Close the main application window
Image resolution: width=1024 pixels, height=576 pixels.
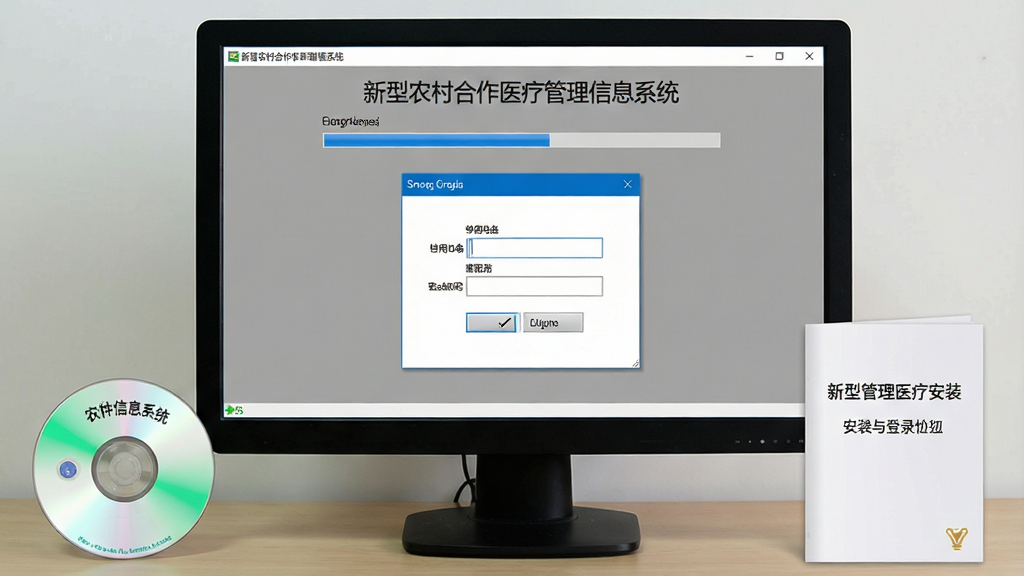tap(809, 56)
